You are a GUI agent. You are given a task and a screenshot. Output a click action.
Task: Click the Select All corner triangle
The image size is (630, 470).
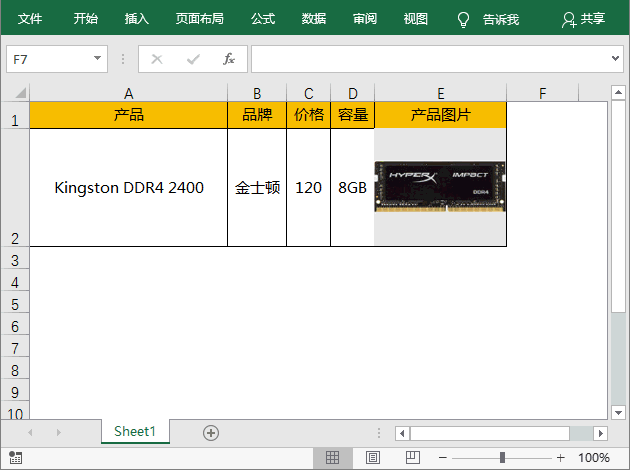[x=20, y=93]
